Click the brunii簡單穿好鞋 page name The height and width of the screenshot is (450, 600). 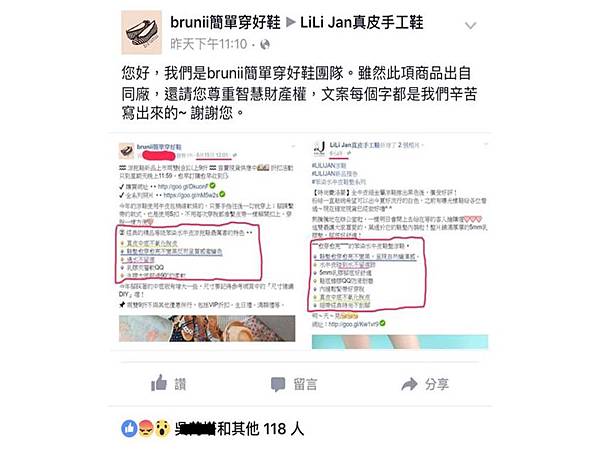[x=225, y=22]
